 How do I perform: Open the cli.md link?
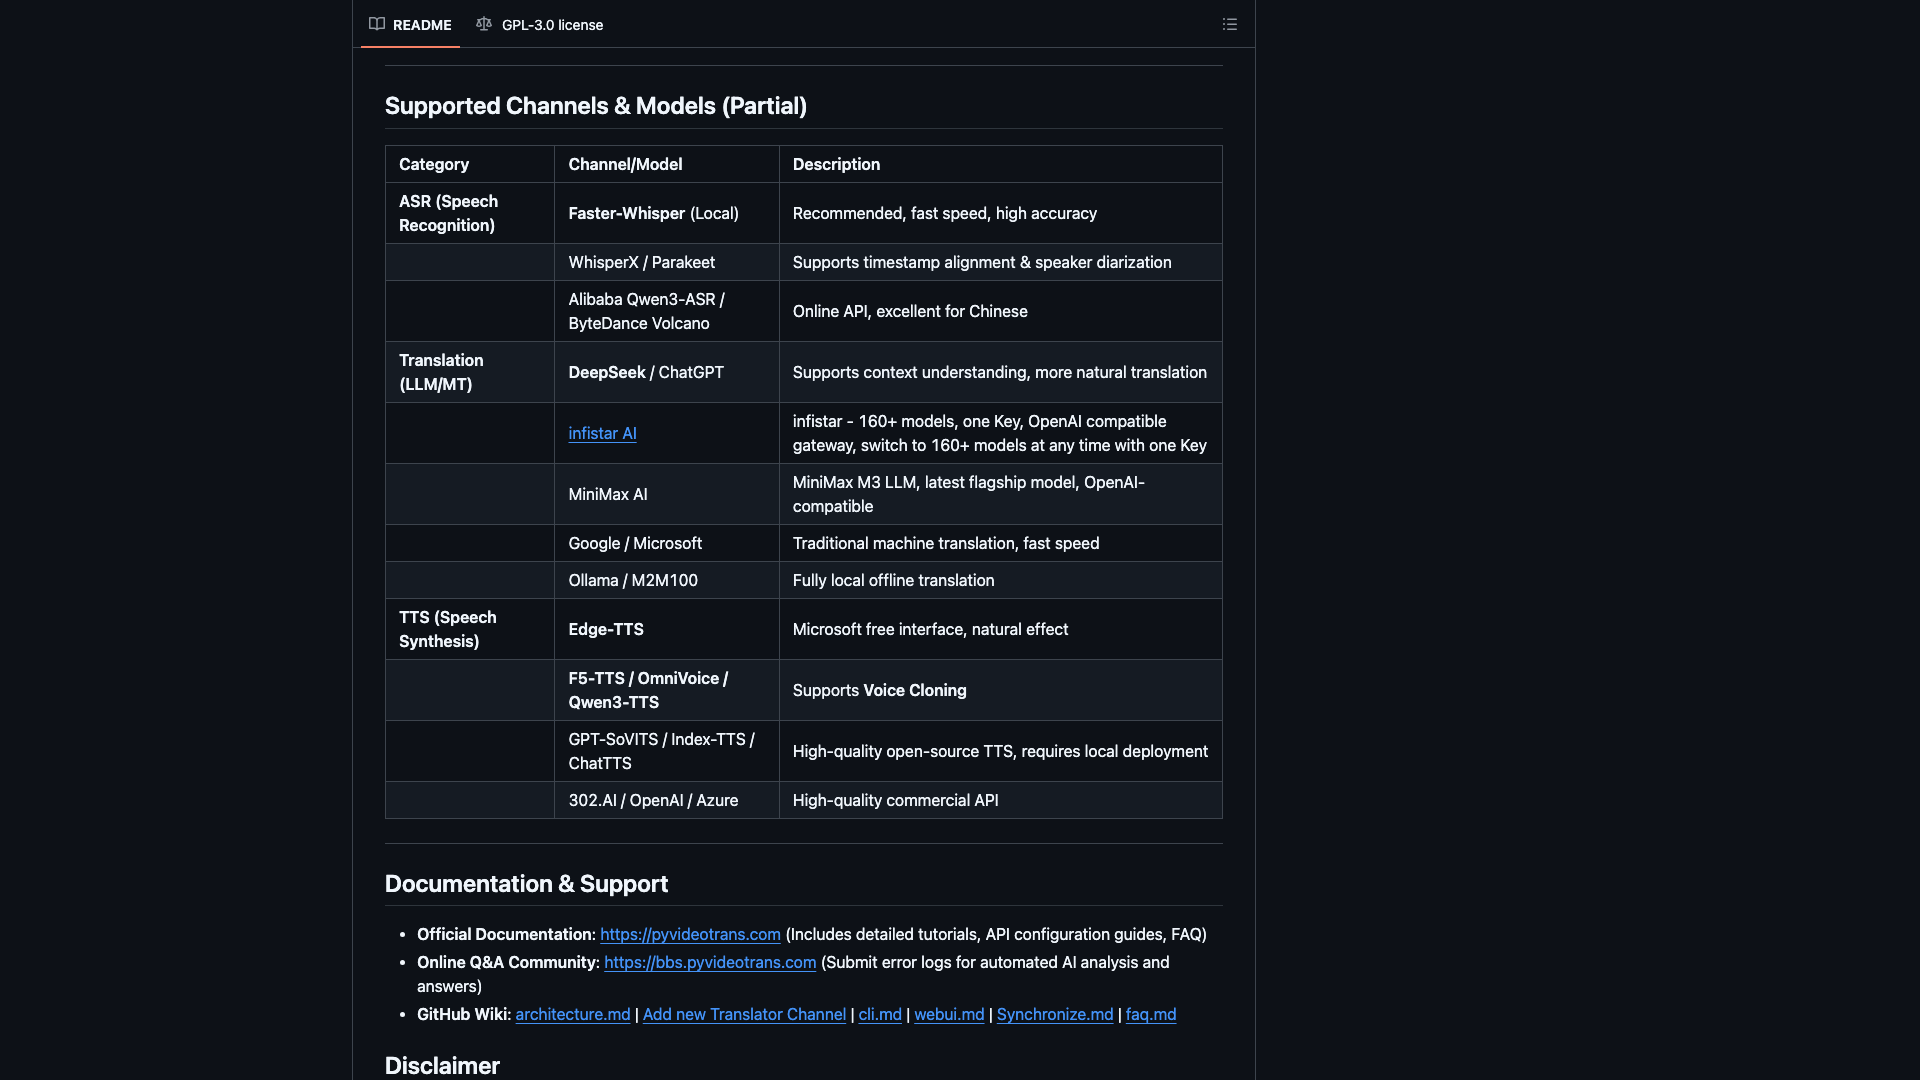[x=880, y=1014]
